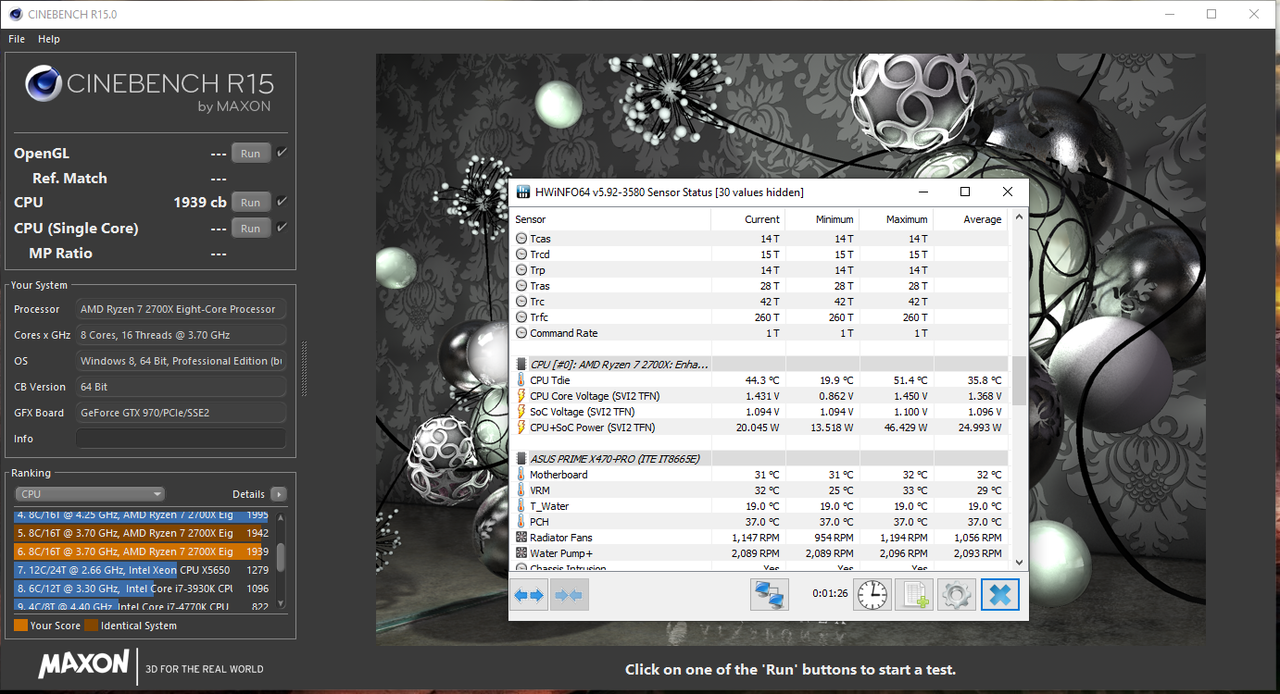
Task: Click HWiNFO sensor list scroll-down arrow
Action: pyautogui.click(x=1019, y=563)
